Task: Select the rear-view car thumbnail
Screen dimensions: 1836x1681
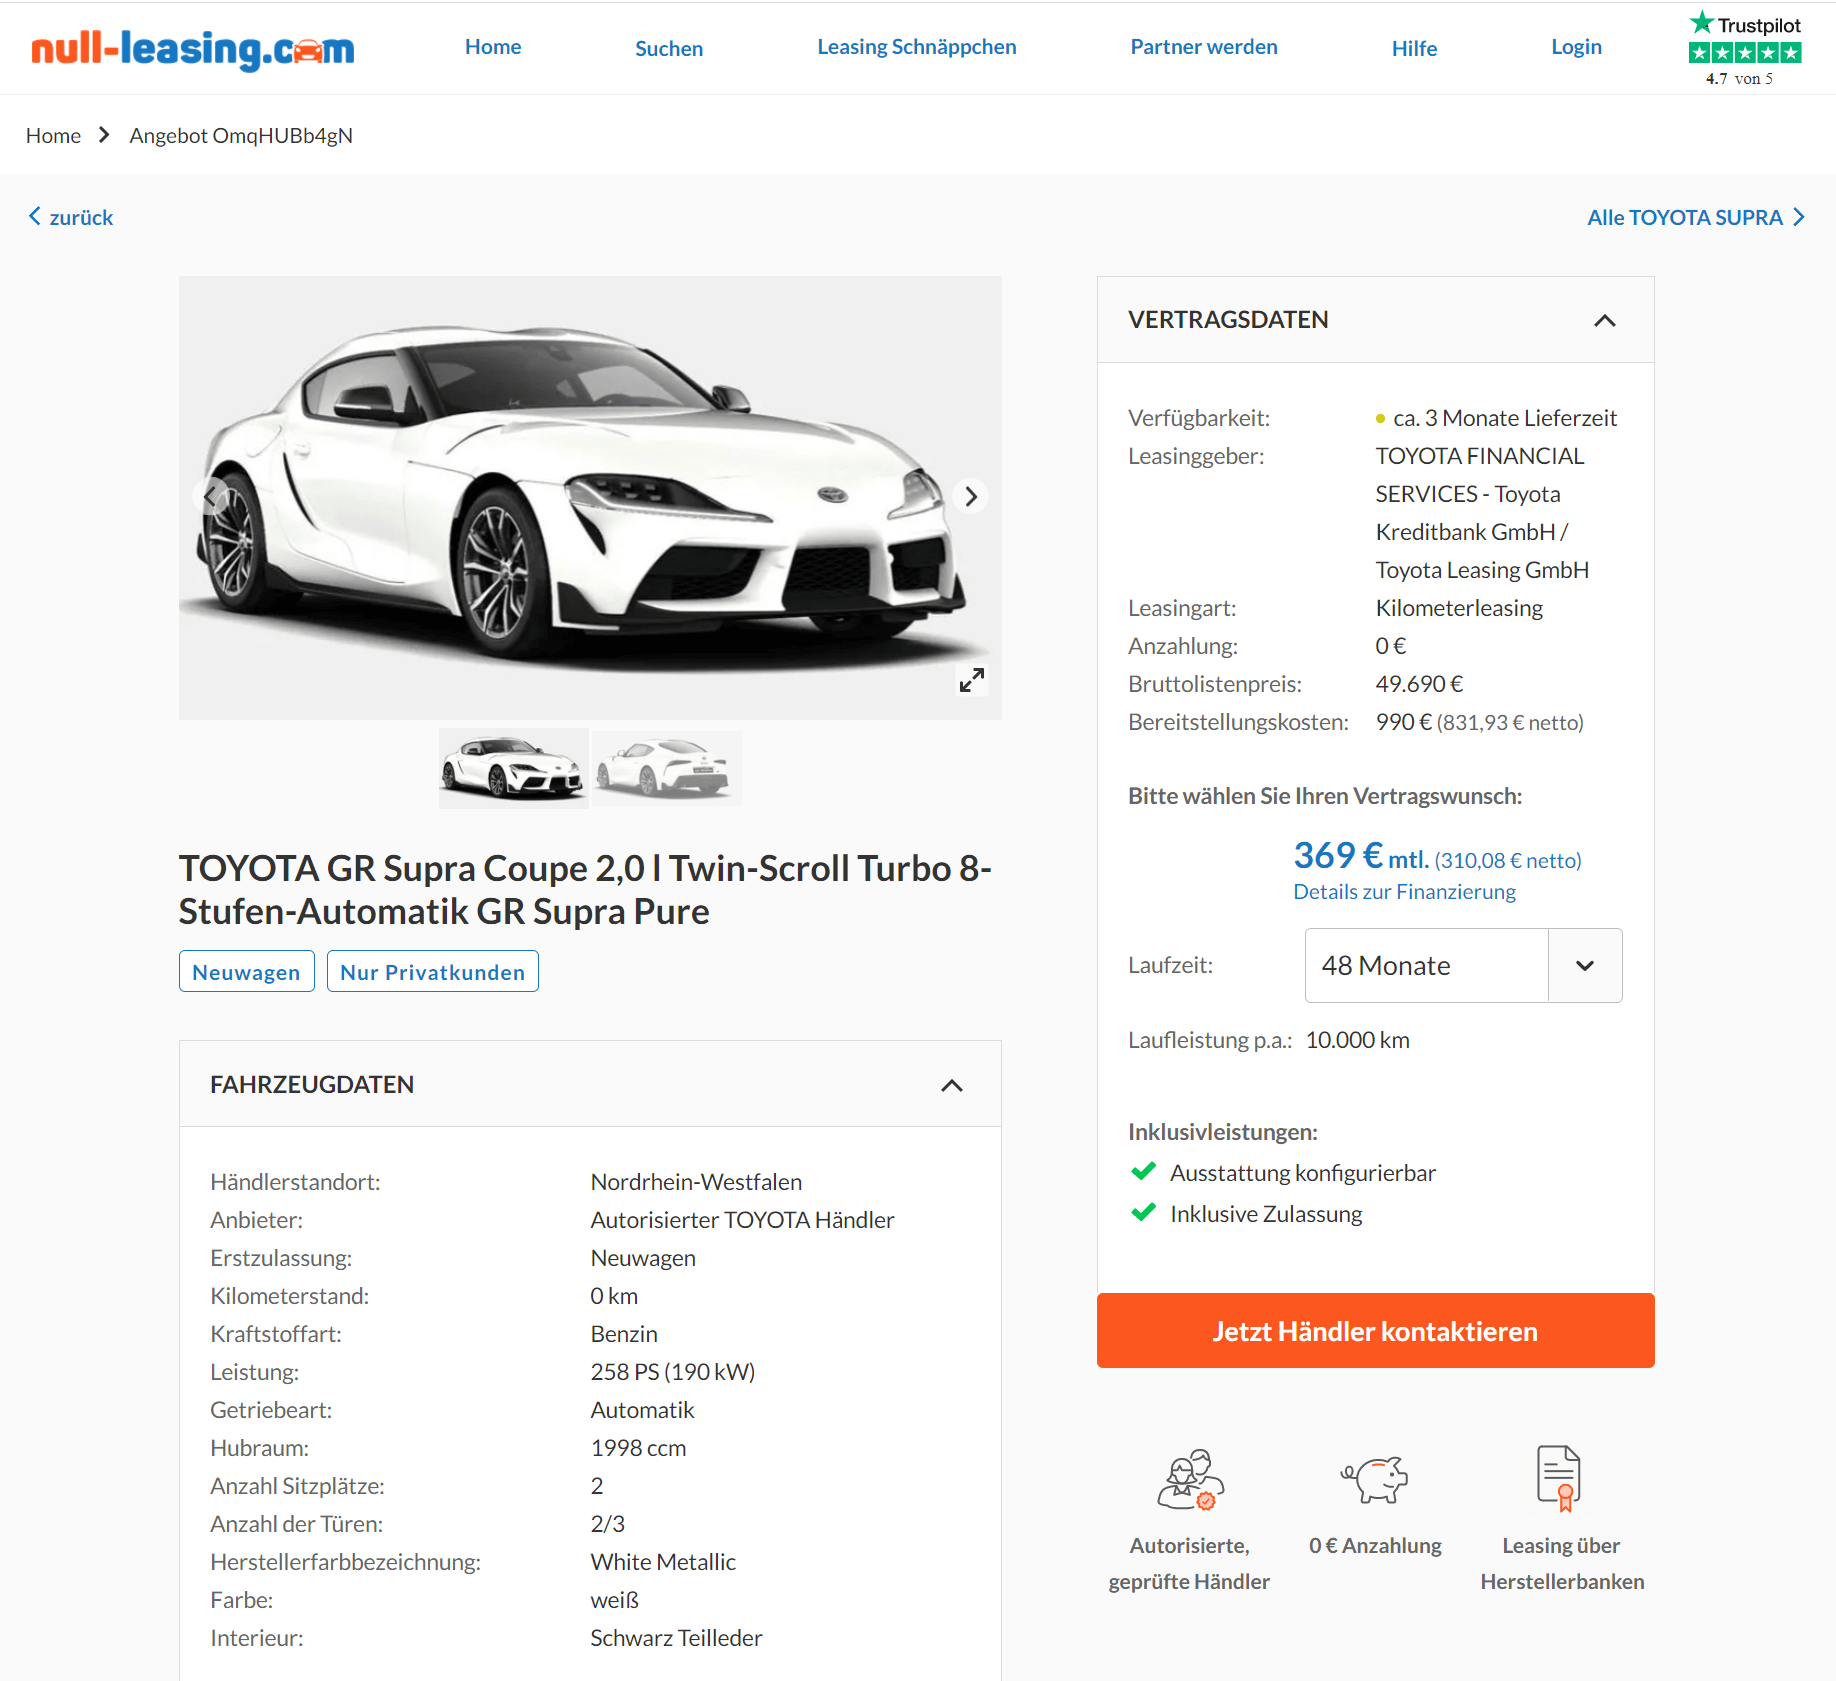Action: 666,768
